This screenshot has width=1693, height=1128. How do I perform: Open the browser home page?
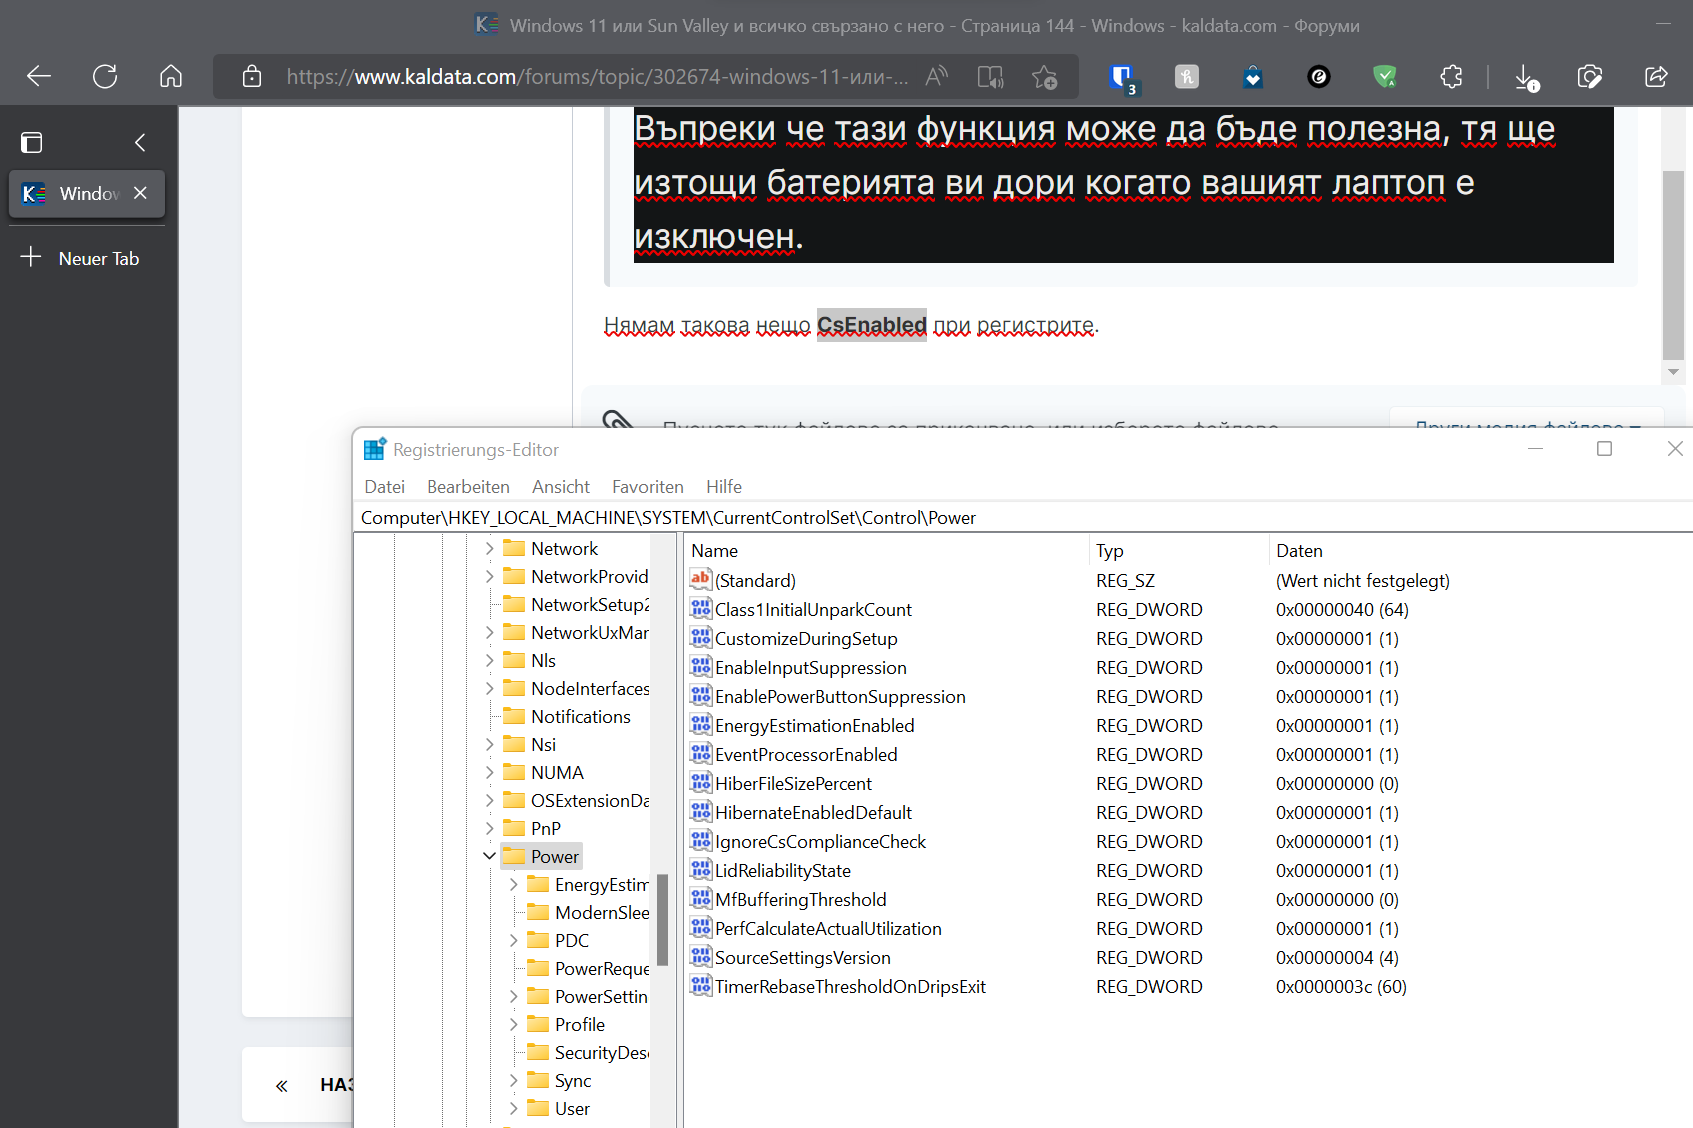171,76
